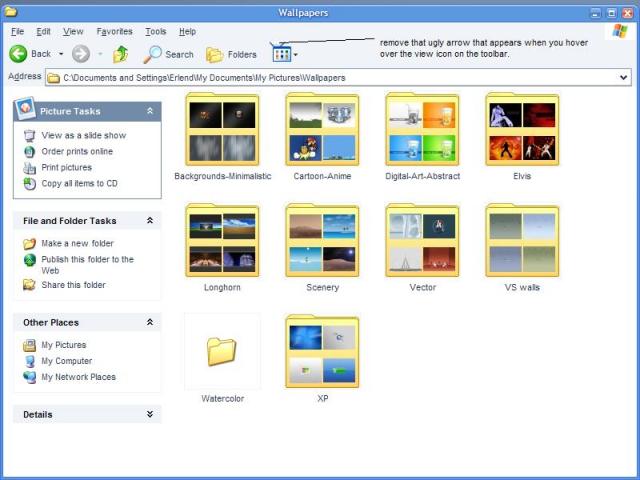
Task: Select the XP folder thumbnail
Action: 322,351
